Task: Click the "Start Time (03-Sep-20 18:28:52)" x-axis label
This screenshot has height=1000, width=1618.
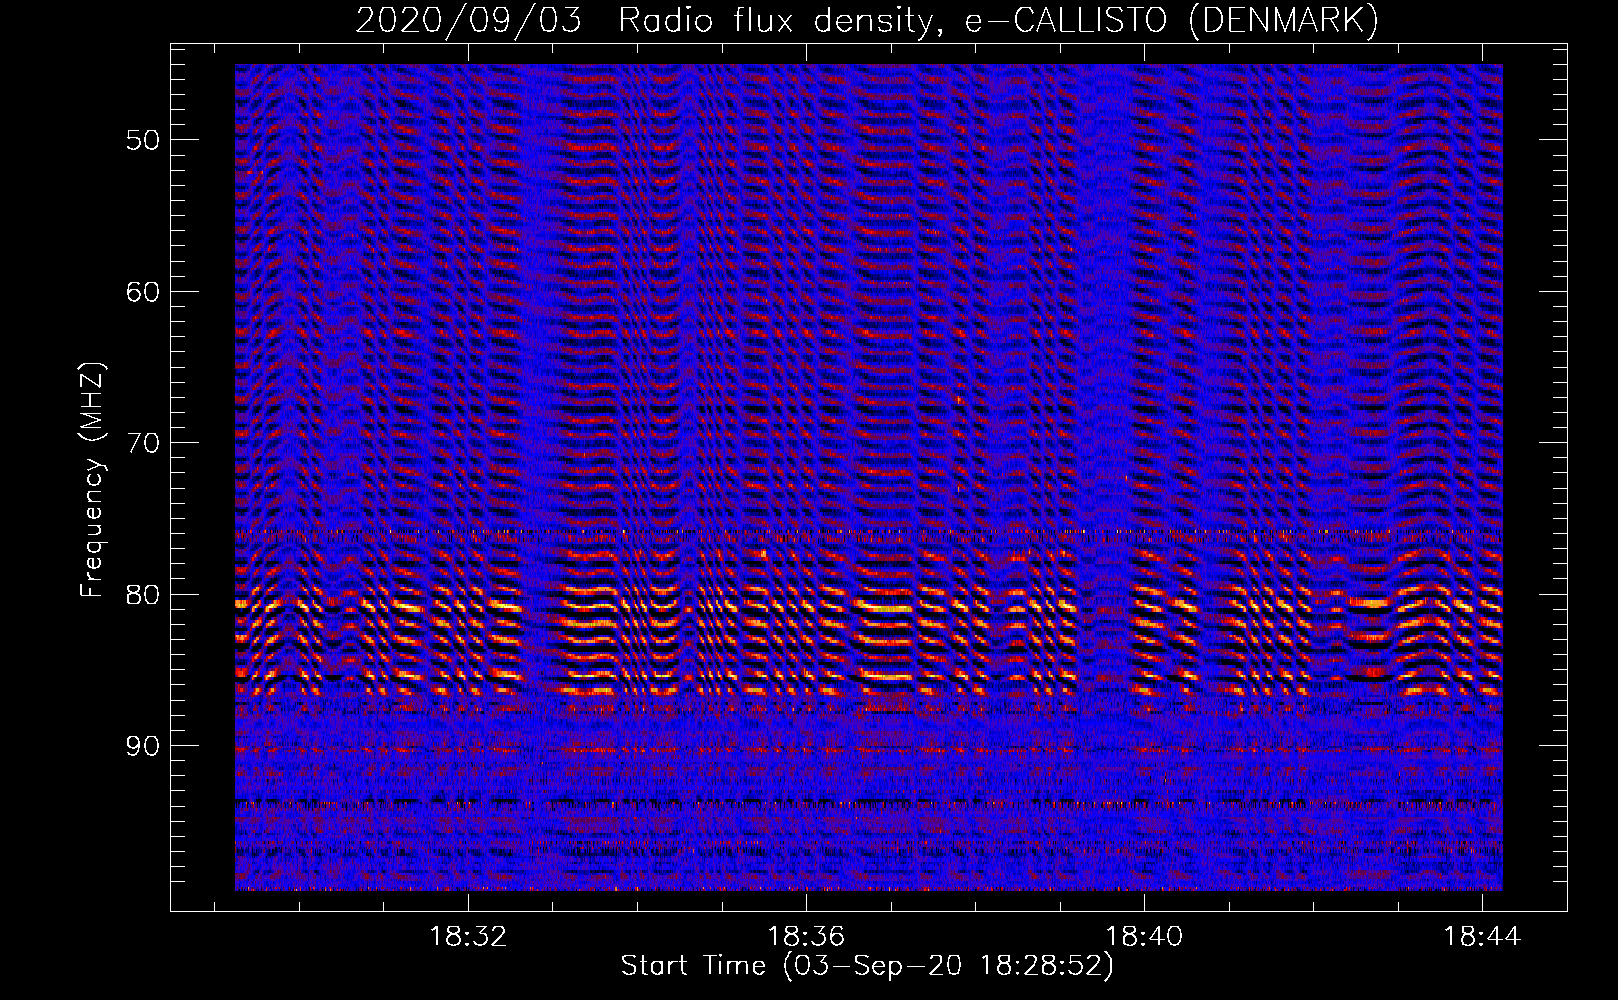Action: pyautogui.click(x=867, y=966)
